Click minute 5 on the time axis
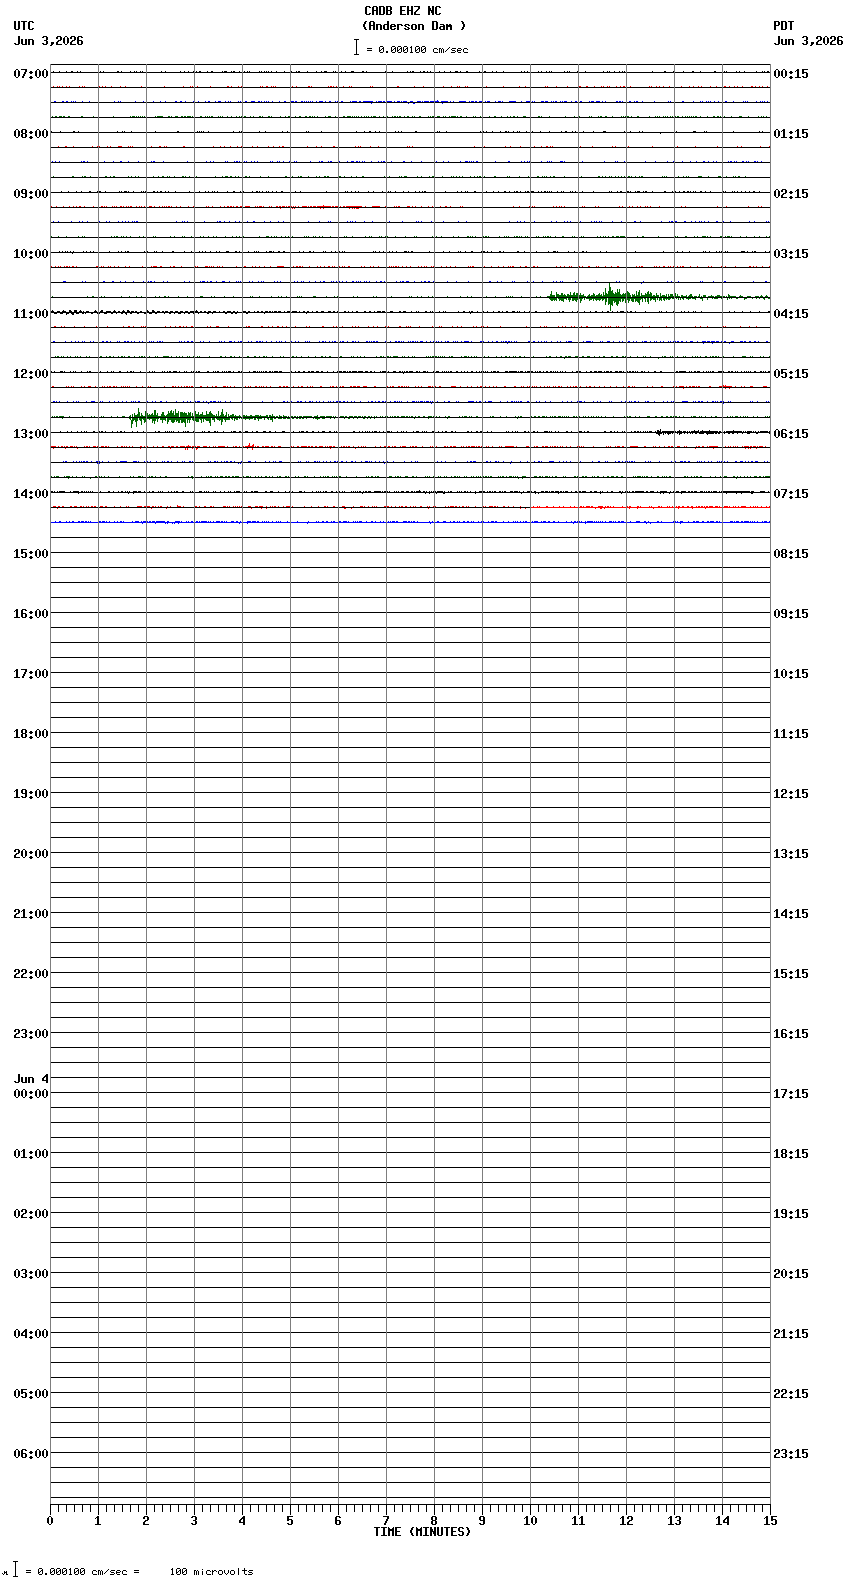 coord(290,1521)
